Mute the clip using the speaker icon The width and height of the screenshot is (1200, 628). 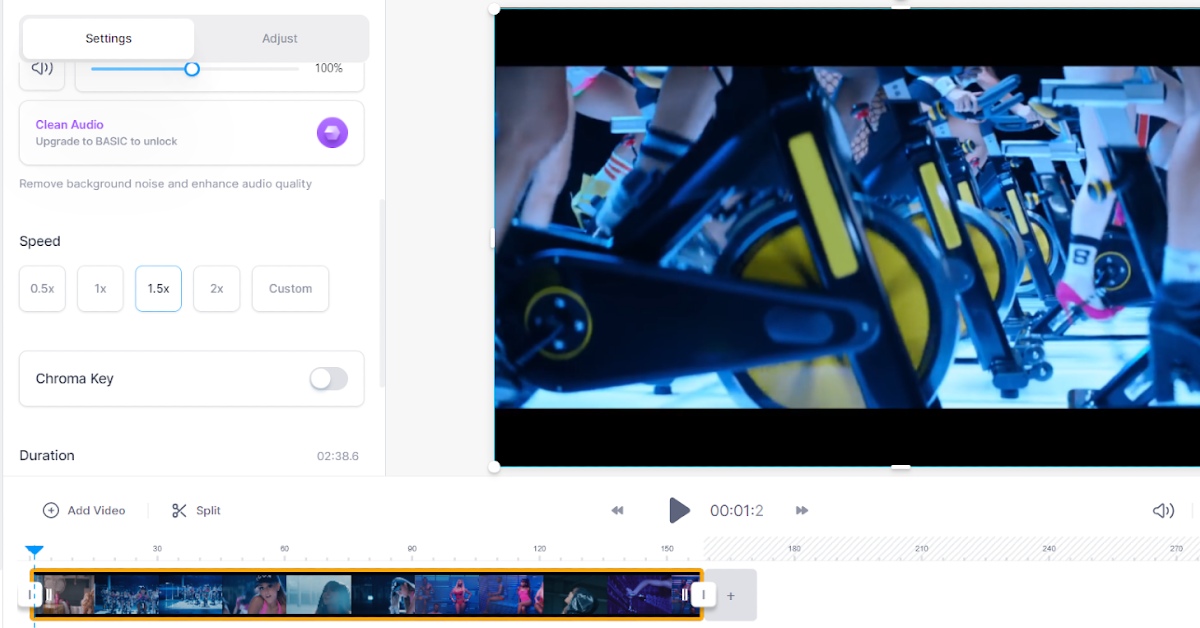click(41, 68)
